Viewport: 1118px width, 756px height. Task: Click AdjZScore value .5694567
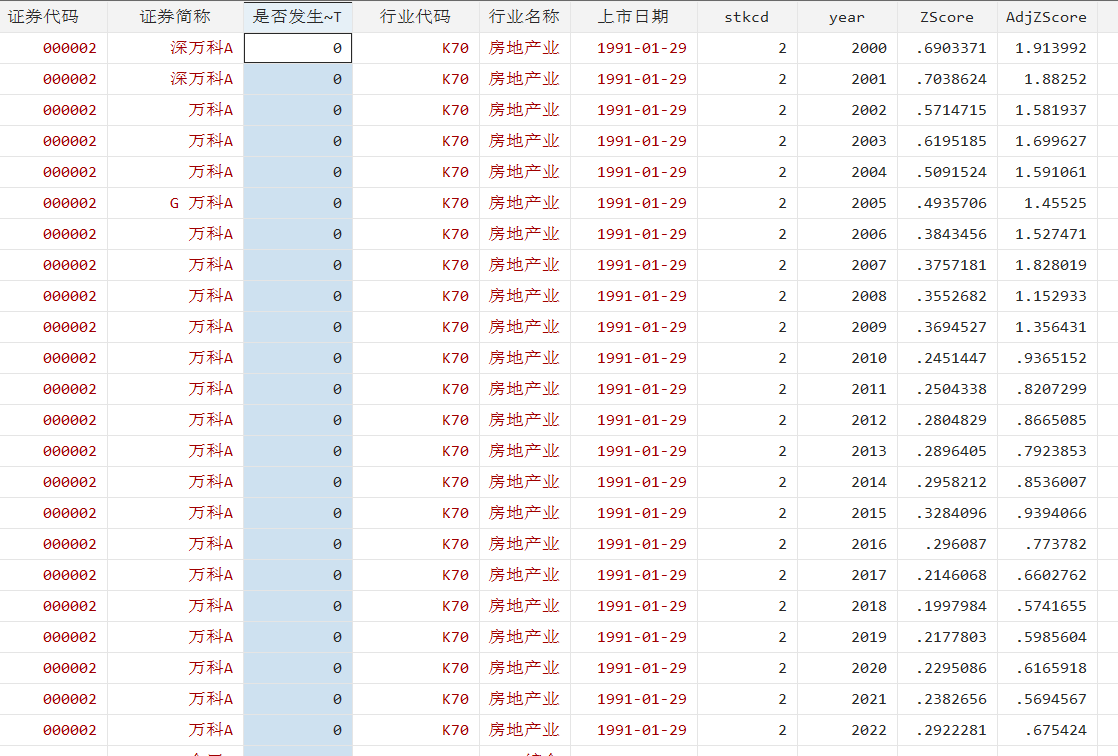pyautogui.click(x=1051, y=700)
